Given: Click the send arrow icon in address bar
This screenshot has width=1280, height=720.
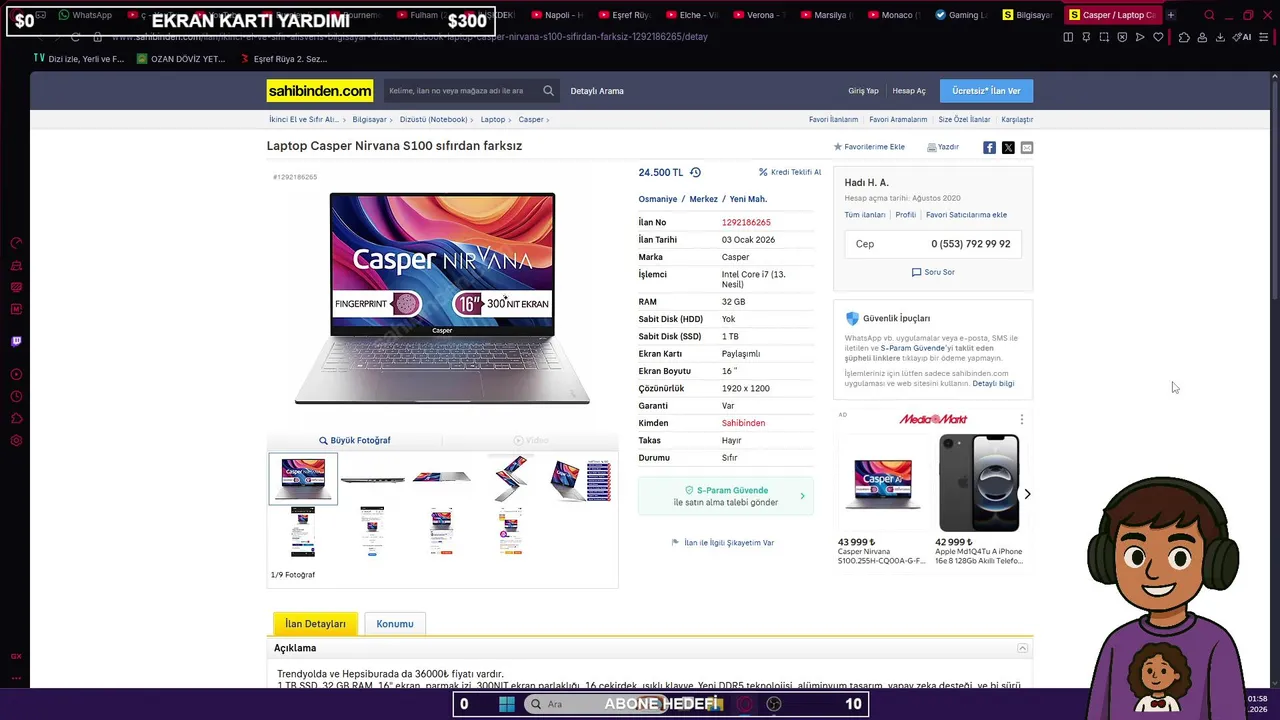Looking at the screenshot, I should pos(1140,37).
